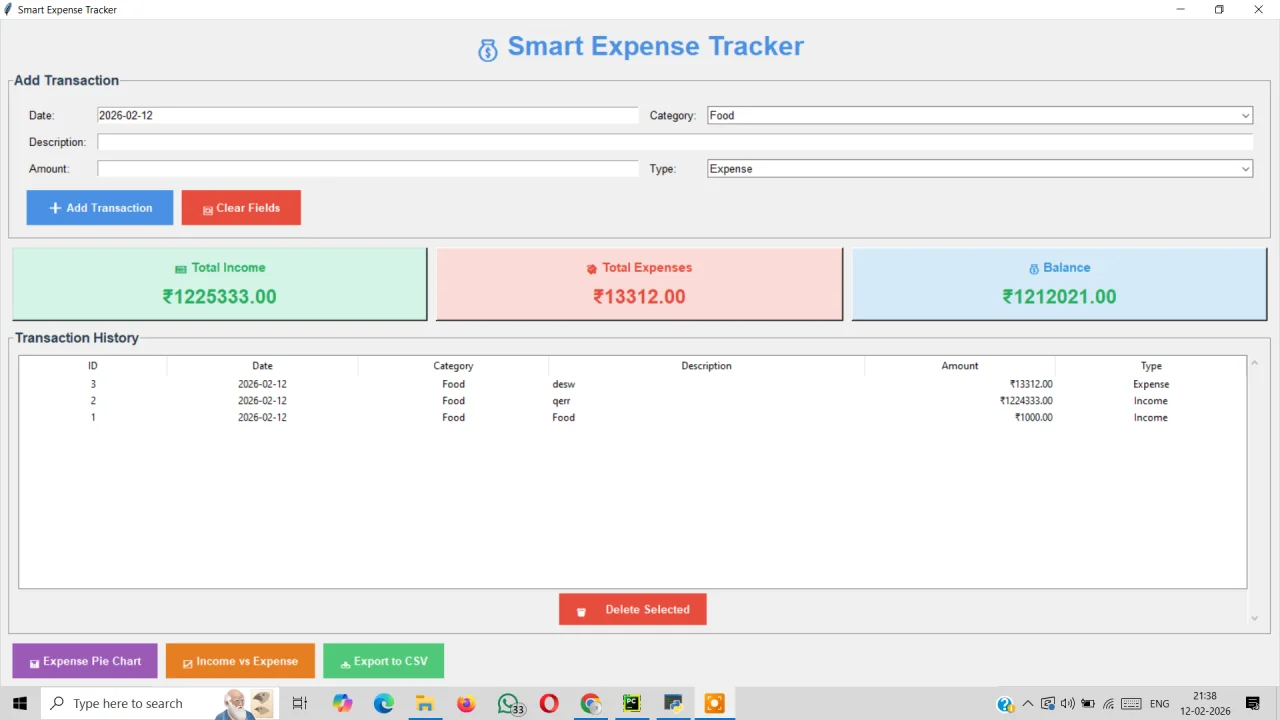This screenshot has width=1280, height=720.
Task: Delete the selected transaction
Action: click(x=633, y=610)
